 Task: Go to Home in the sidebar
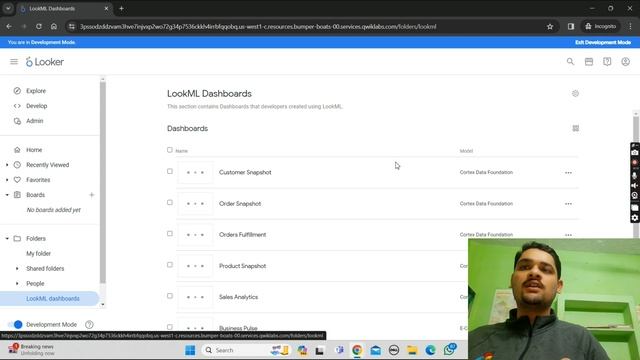[34, 150]
